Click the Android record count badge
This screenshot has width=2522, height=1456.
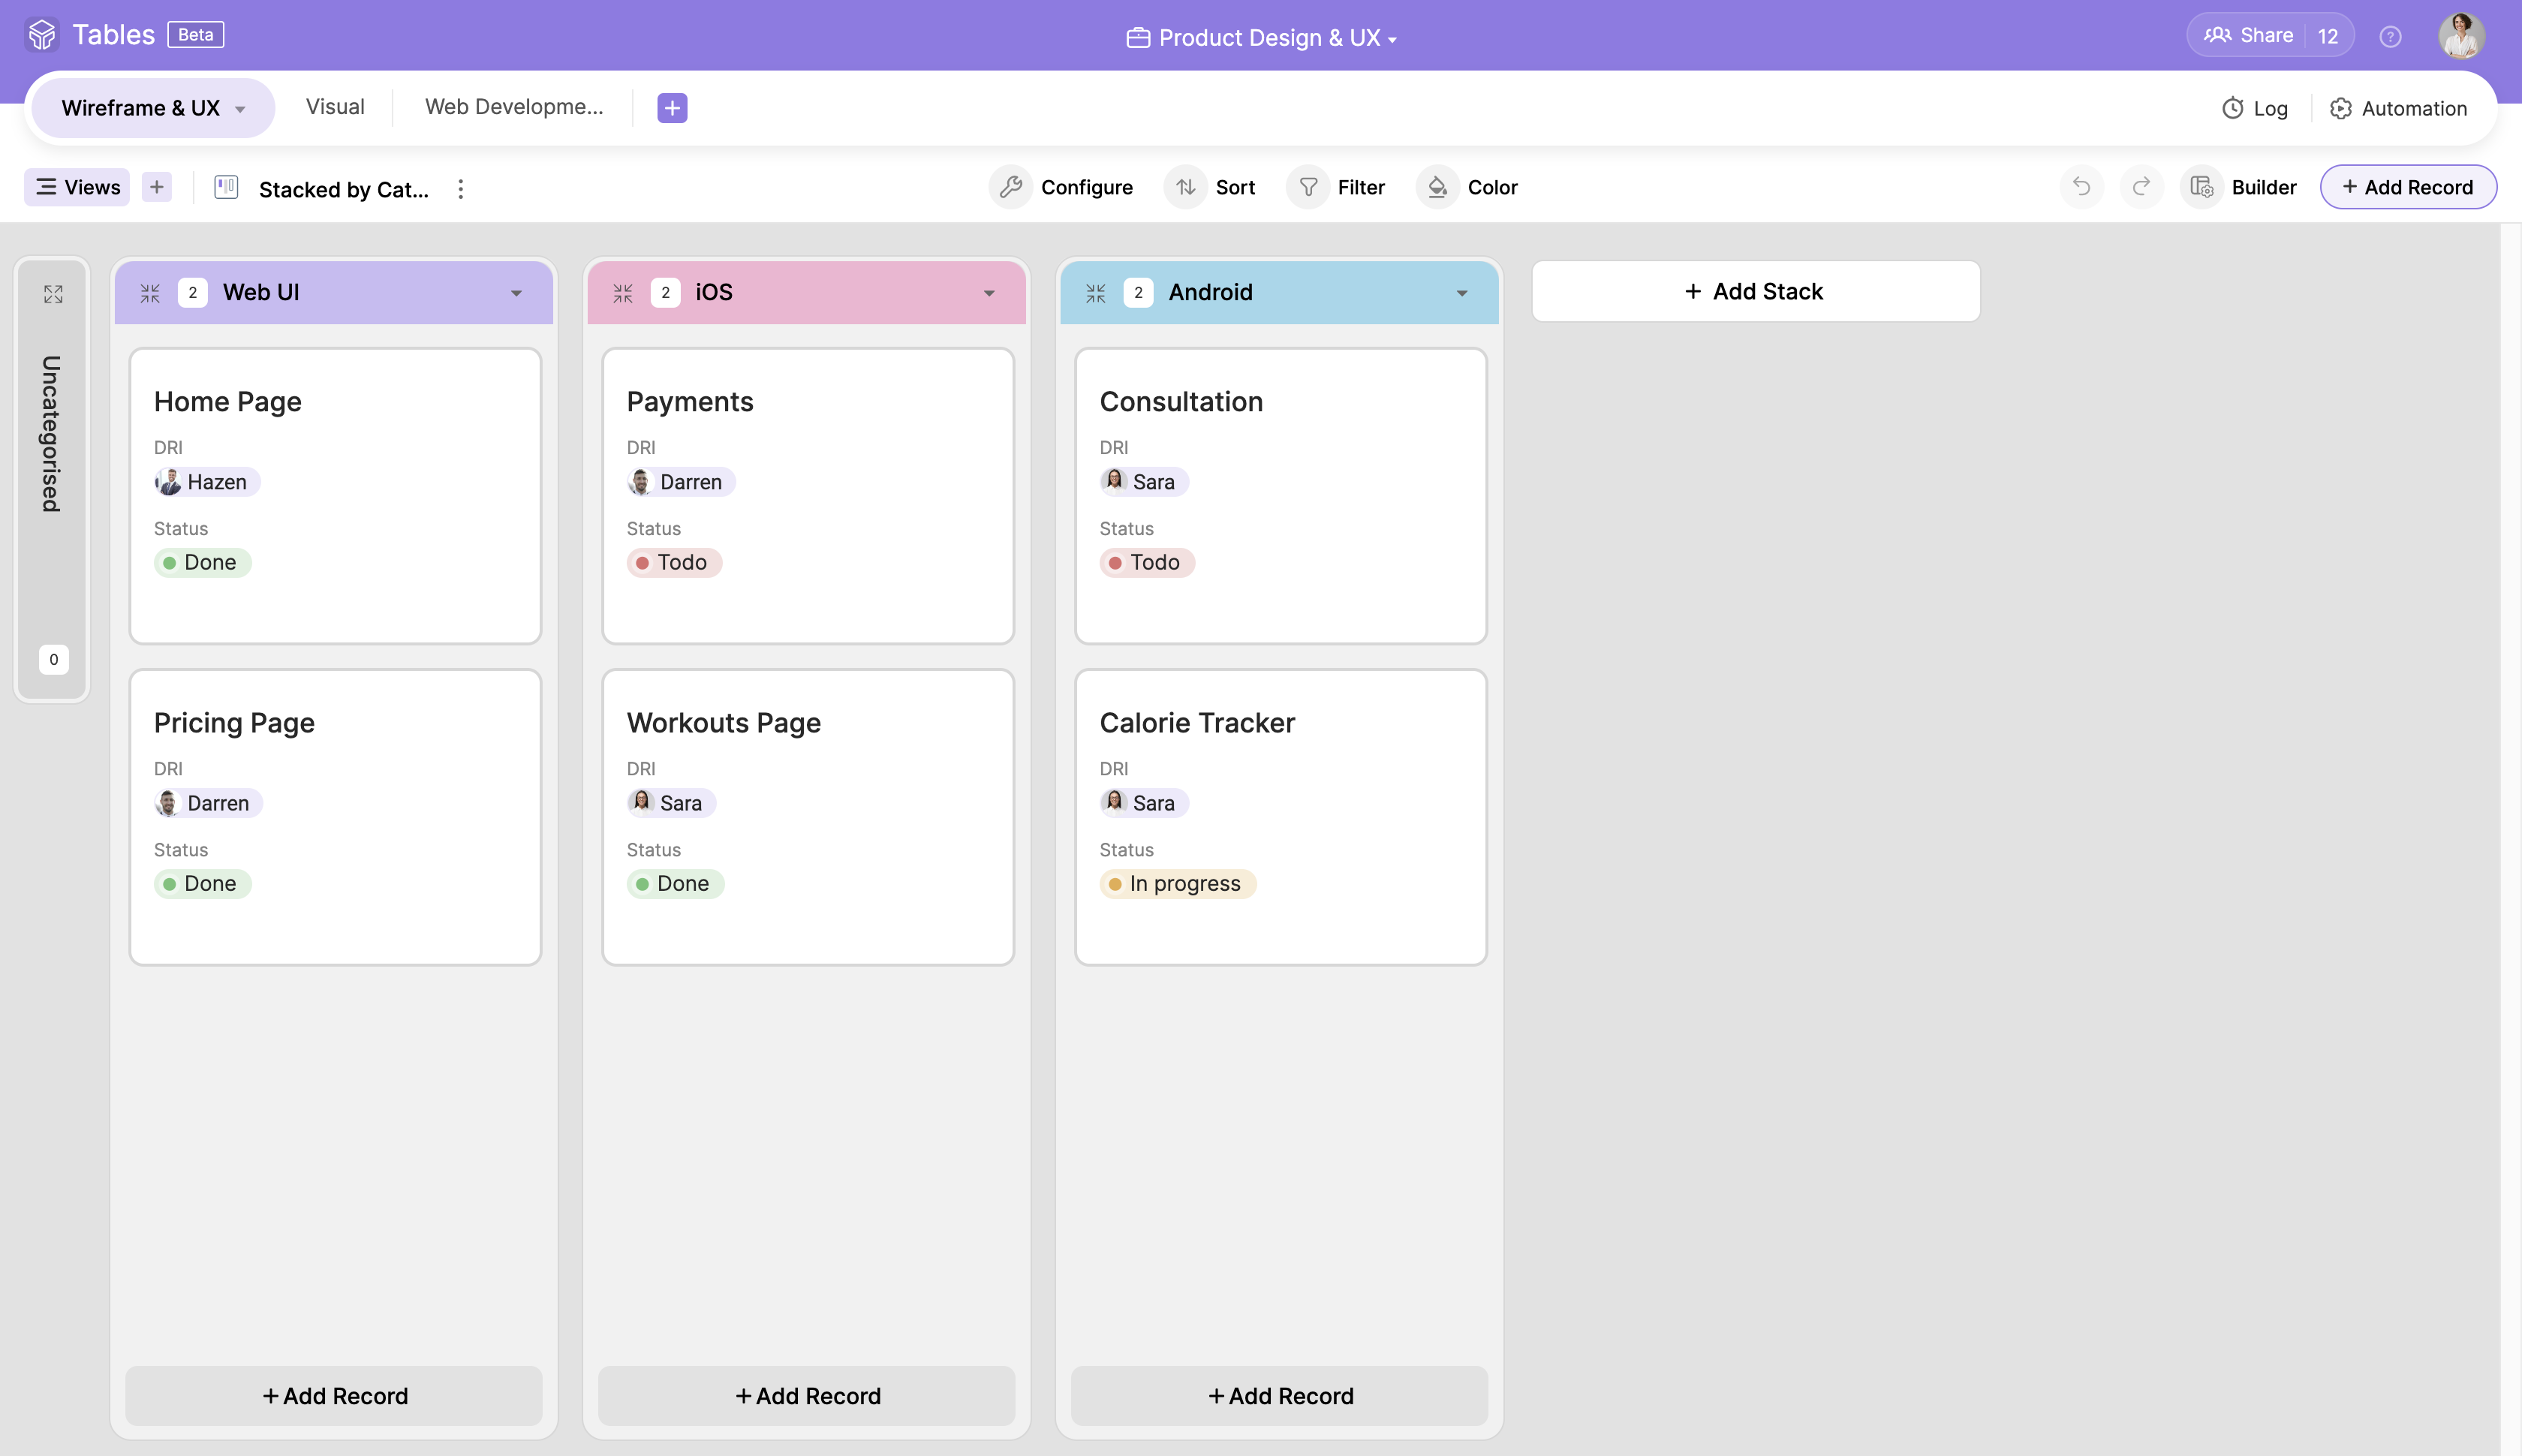[1138, 293]
